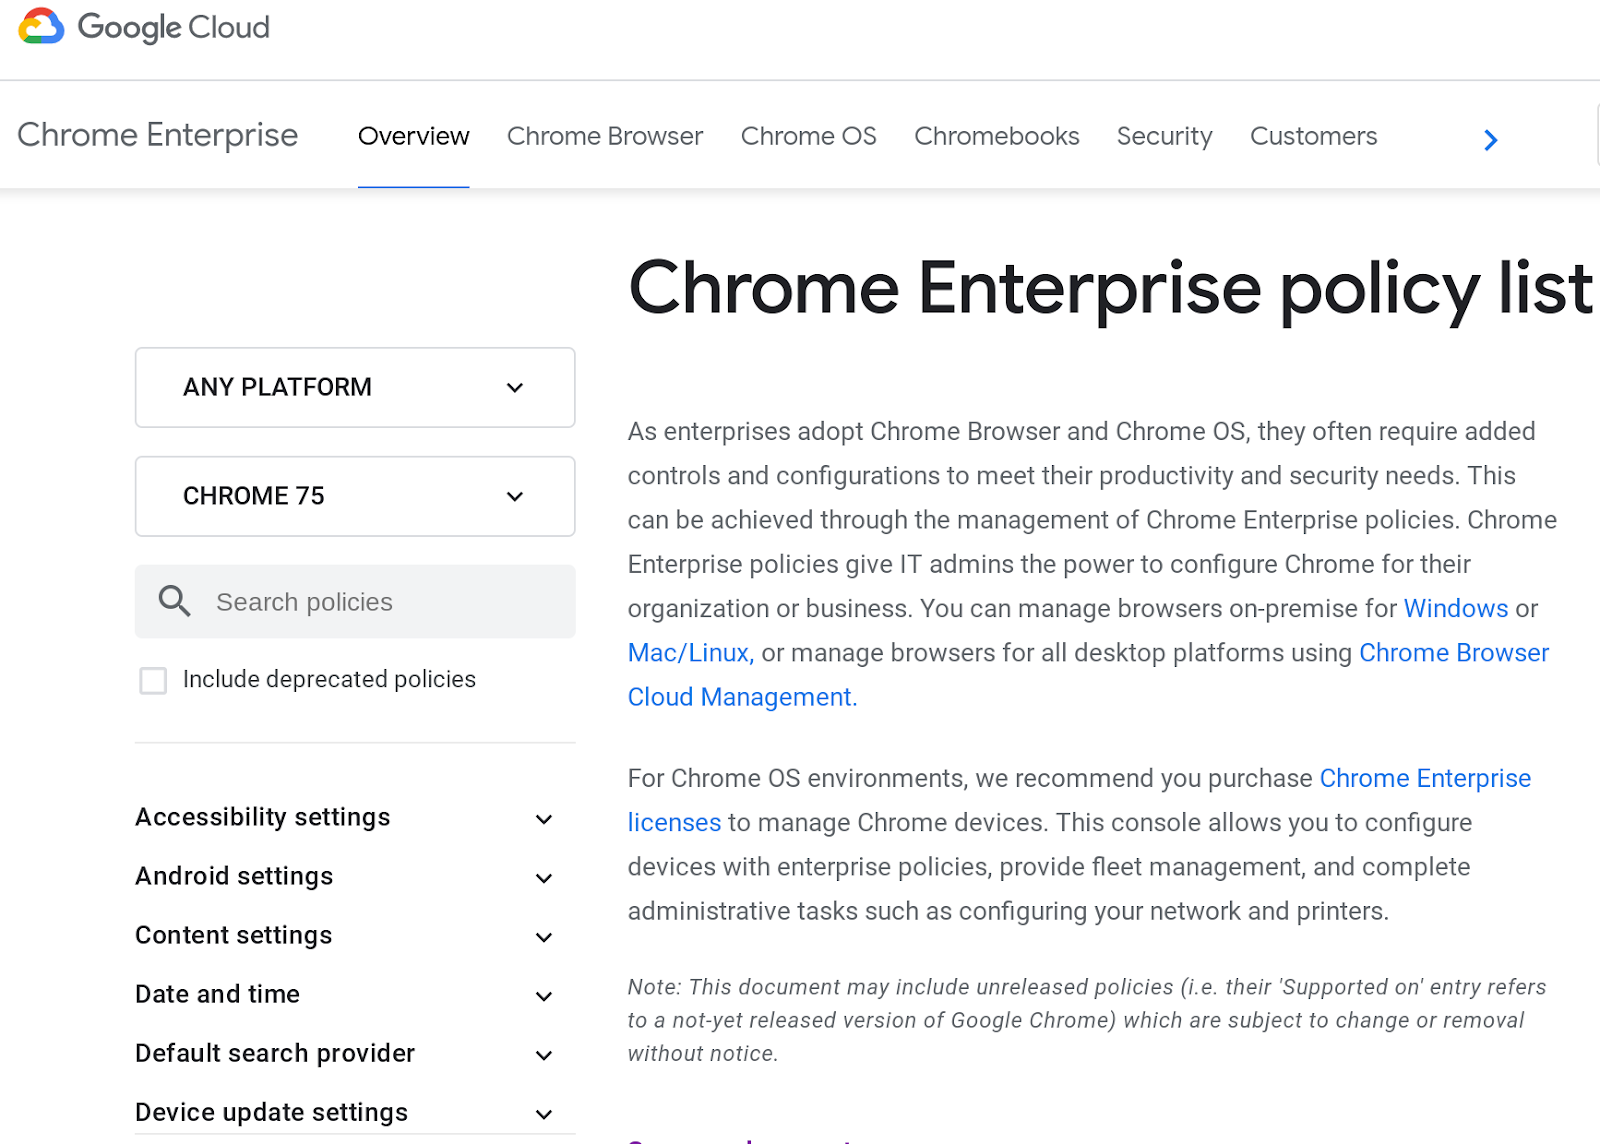
Task: Click the Chrome Enterprise header title
Action: (158, 135)
